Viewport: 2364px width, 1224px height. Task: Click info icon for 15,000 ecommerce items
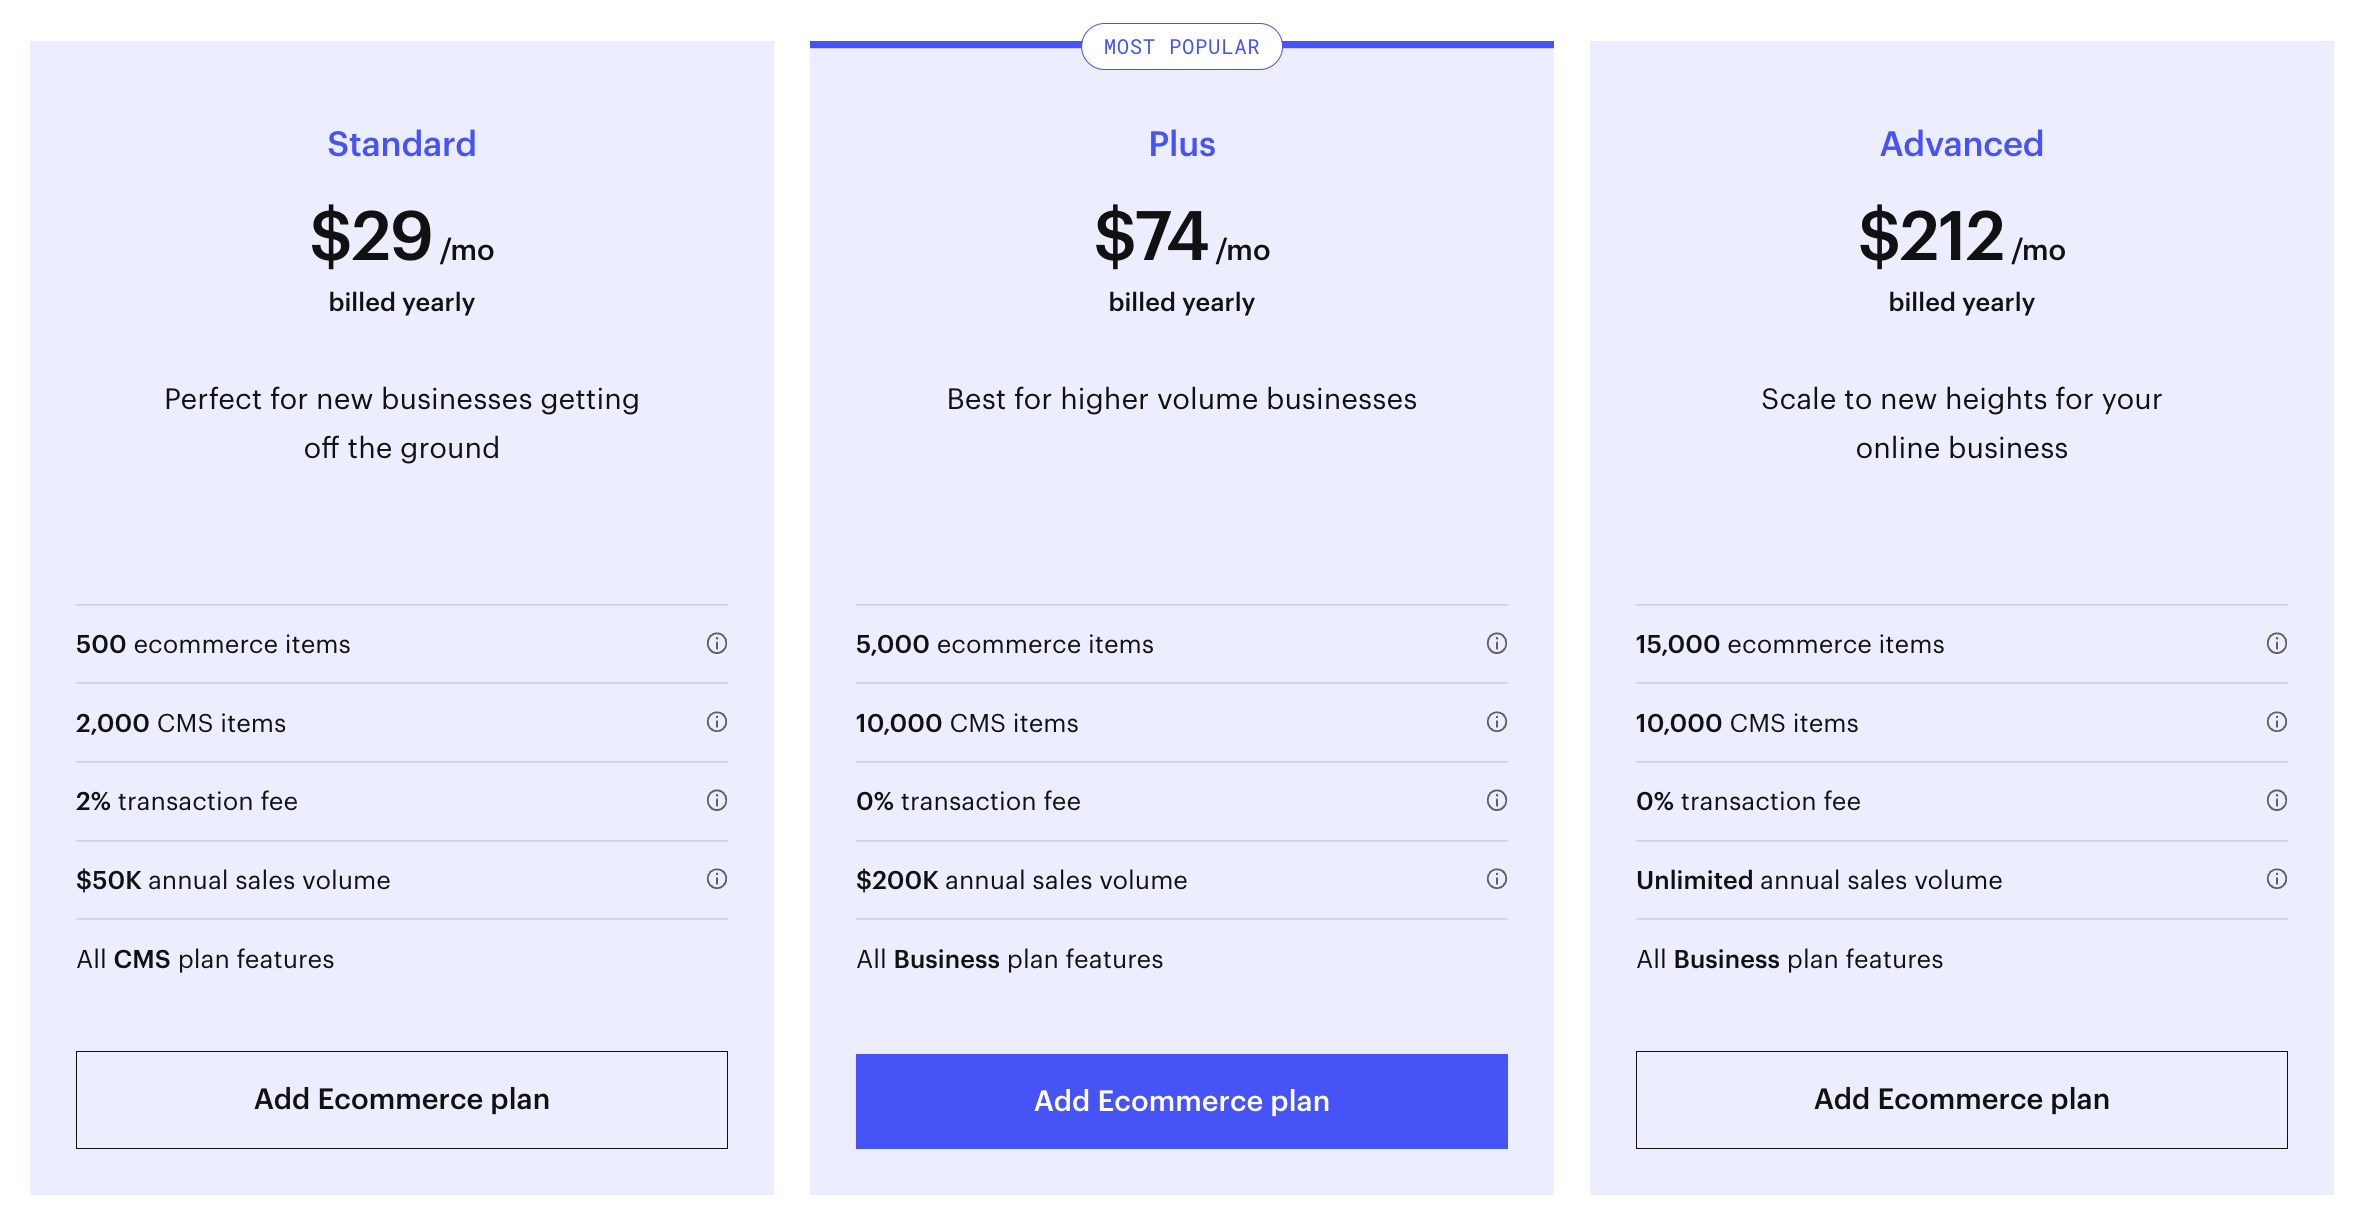2277,643
